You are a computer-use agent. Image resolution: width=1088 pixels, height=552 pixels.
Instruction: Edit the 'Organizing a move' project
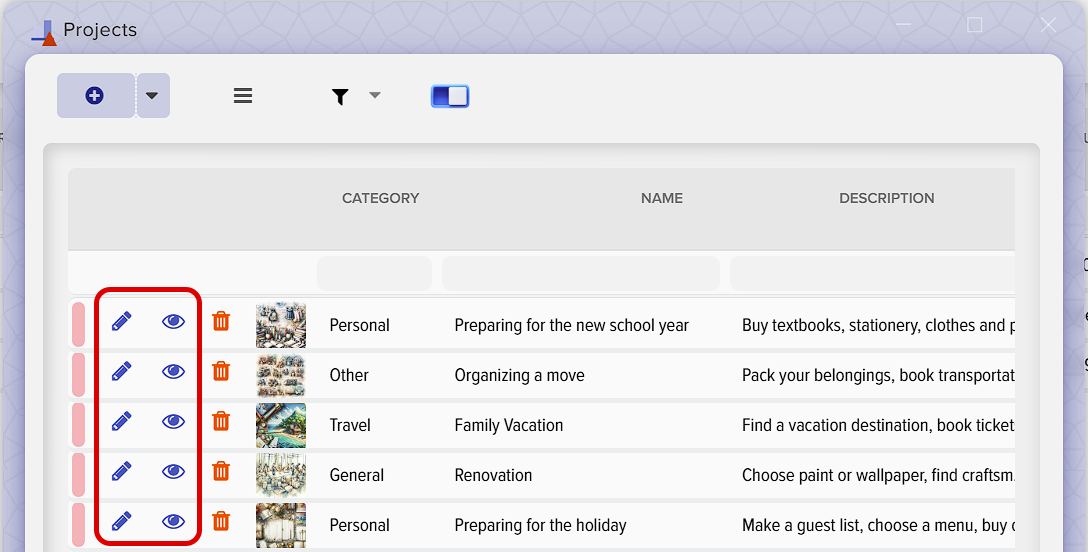point(121,372)
